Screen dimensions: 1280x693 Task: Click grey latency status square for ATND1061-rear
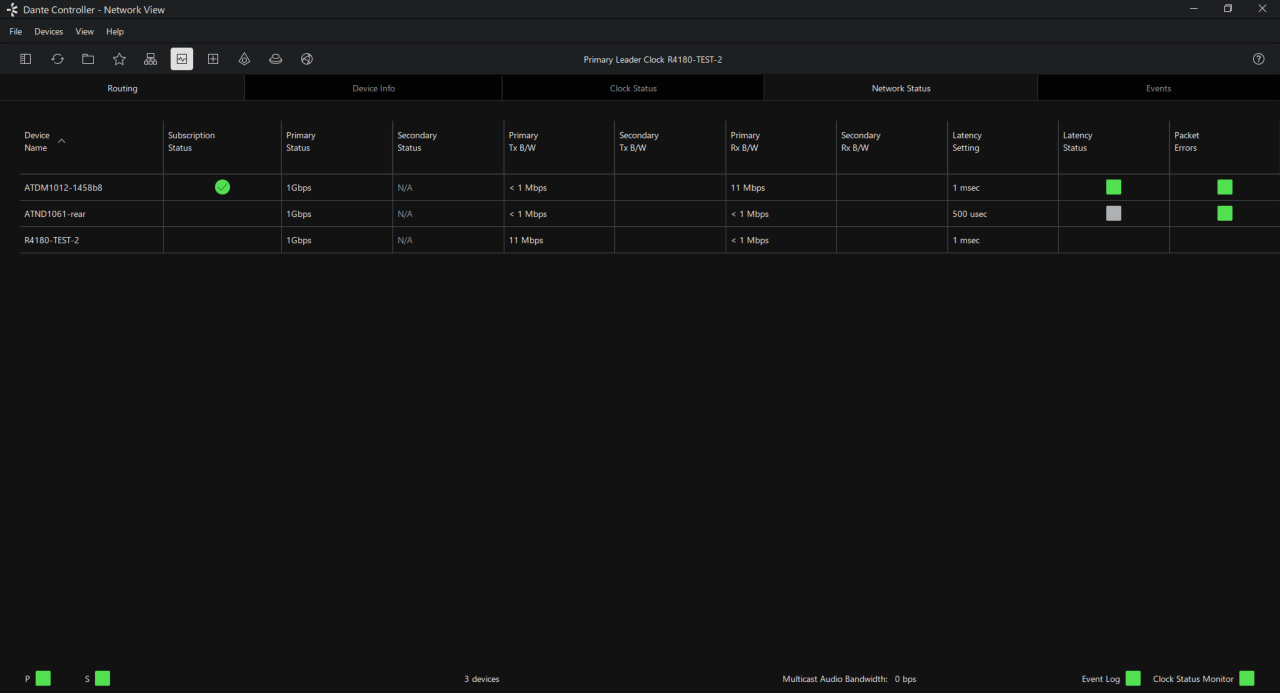click(1113, 213)
